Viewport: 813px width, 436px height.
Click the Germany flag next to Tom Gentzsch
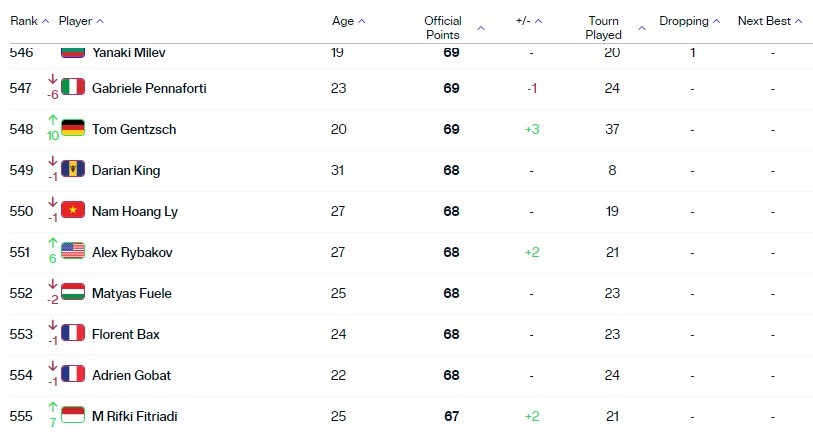point(73,128)
